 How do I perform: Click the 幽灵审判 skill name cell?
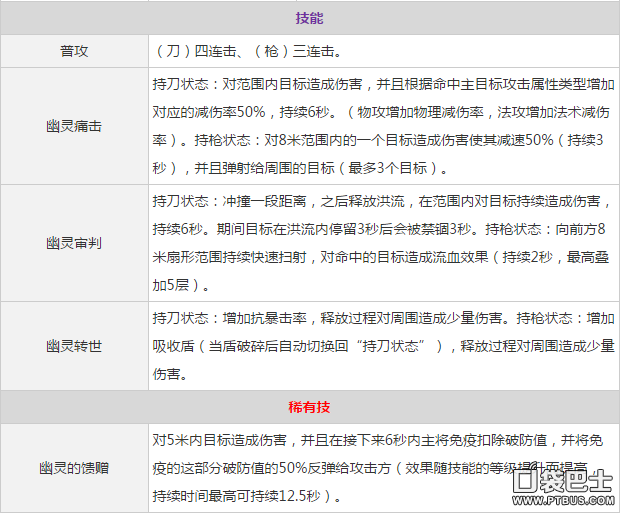tap(74, 242)
